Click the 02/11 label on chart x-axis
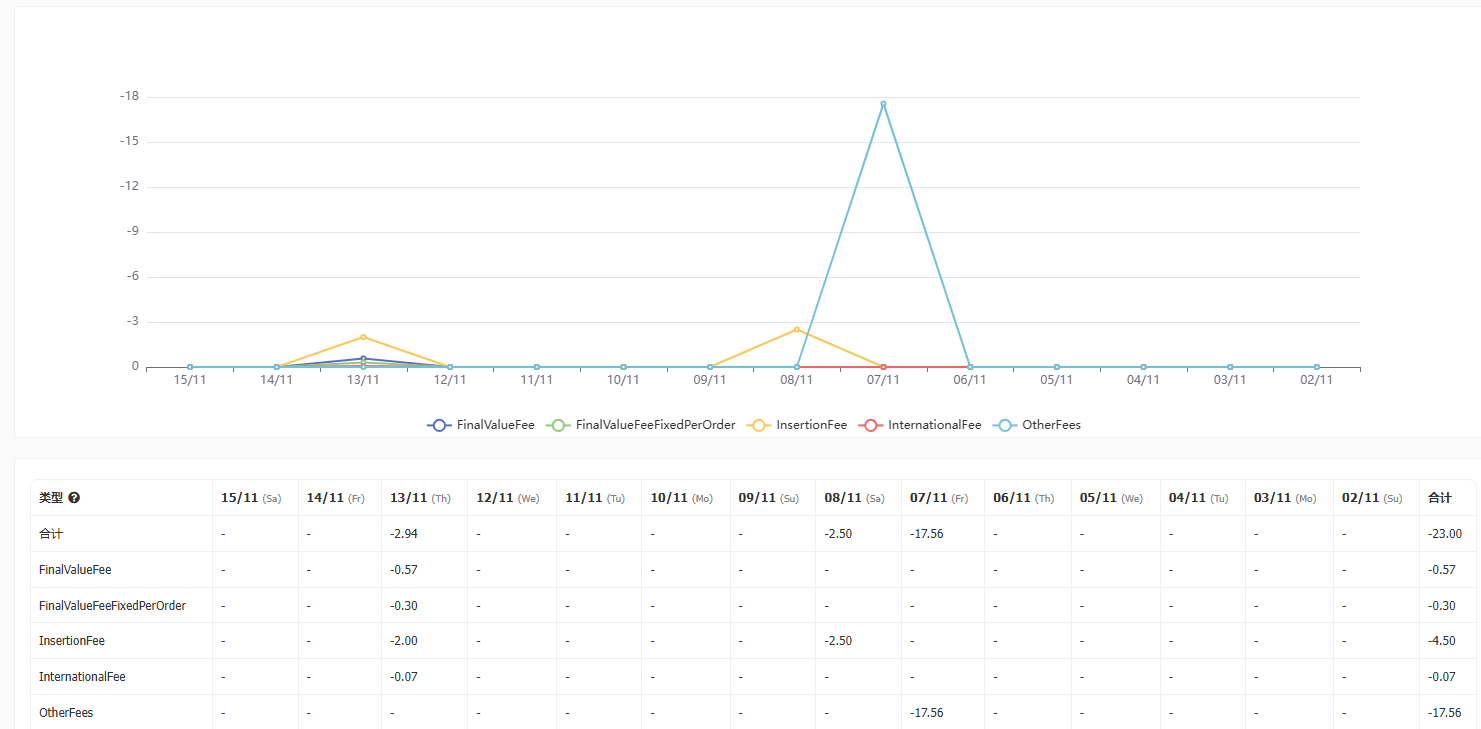Screen dimensions: 1481x729 pos(1316,380)
